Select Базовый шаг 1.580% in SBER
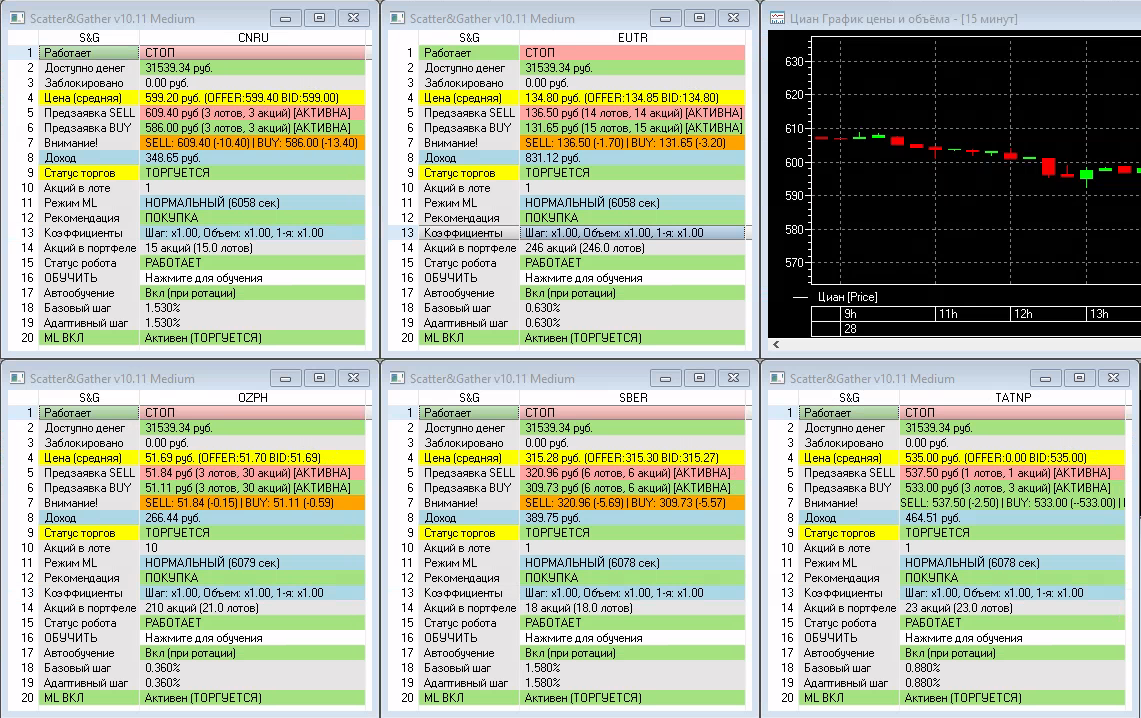The image size is (1141, 718). pos(632,668)
